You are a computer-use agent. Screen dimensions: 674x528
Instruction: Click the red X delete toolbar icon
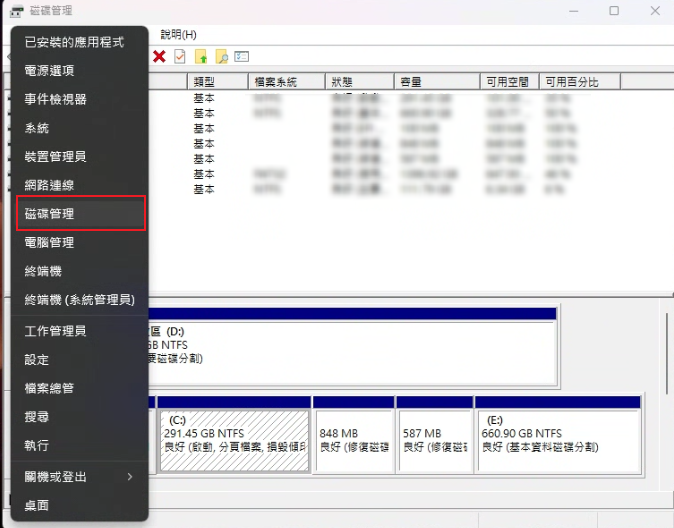(159, 56)
